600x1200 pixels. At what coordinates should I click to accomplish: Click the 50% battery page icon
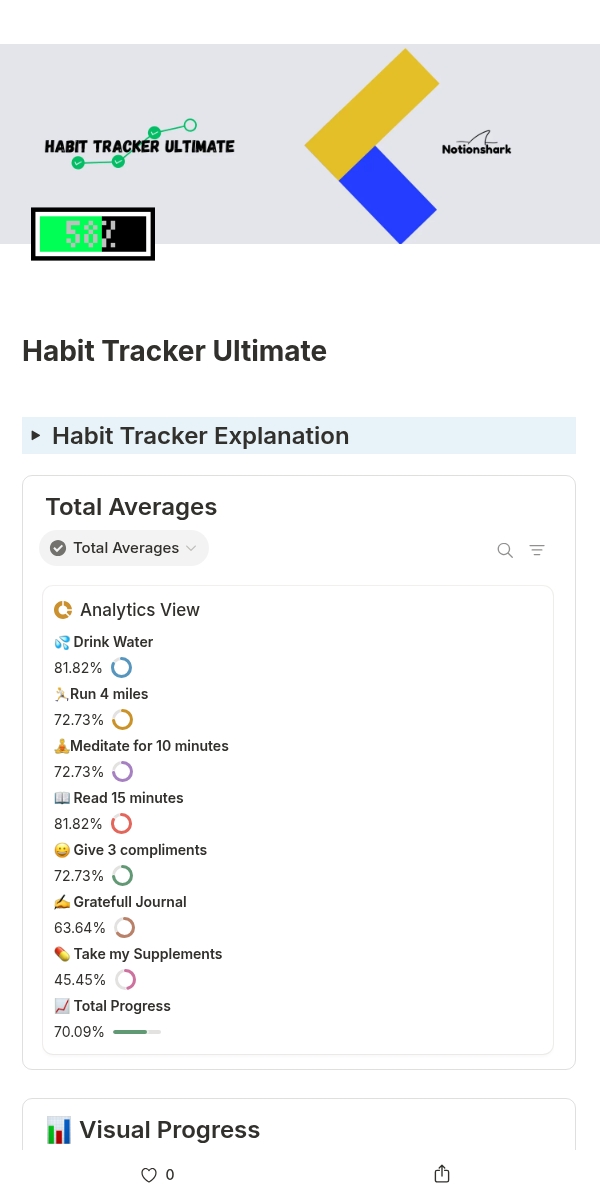point(93,234)
